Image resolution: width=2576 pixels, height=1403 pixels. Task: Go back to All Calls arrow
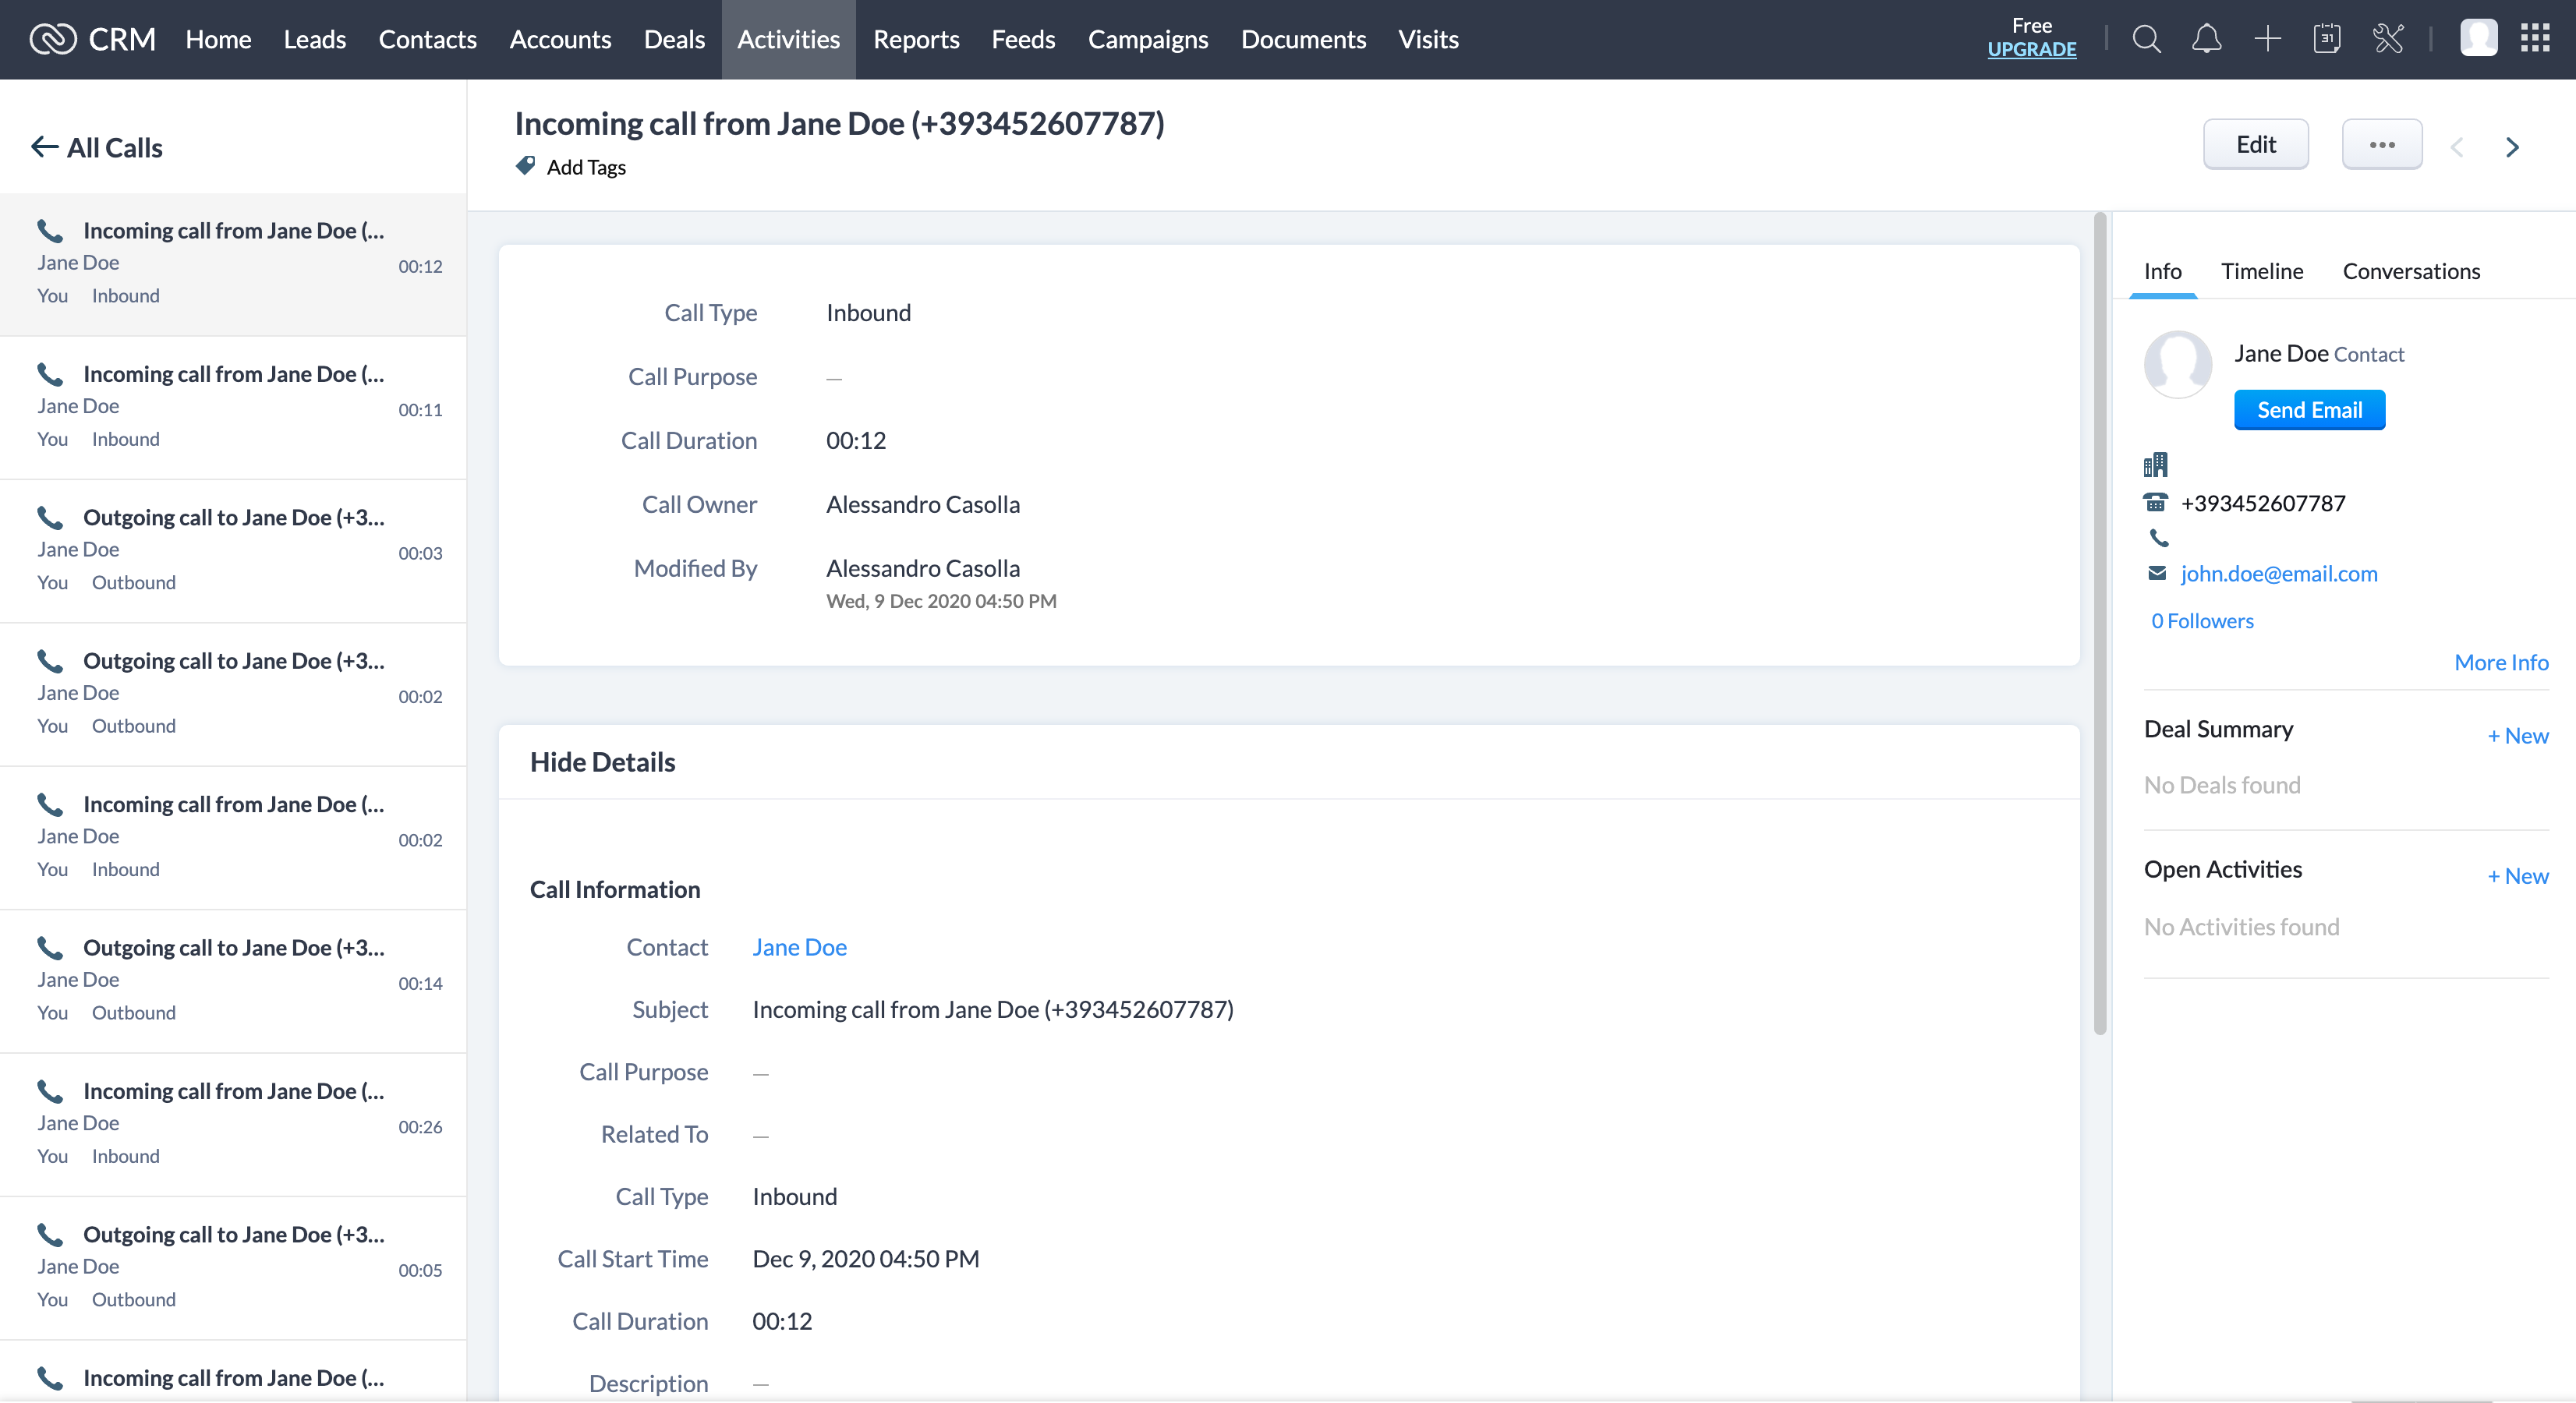[44, 147]
